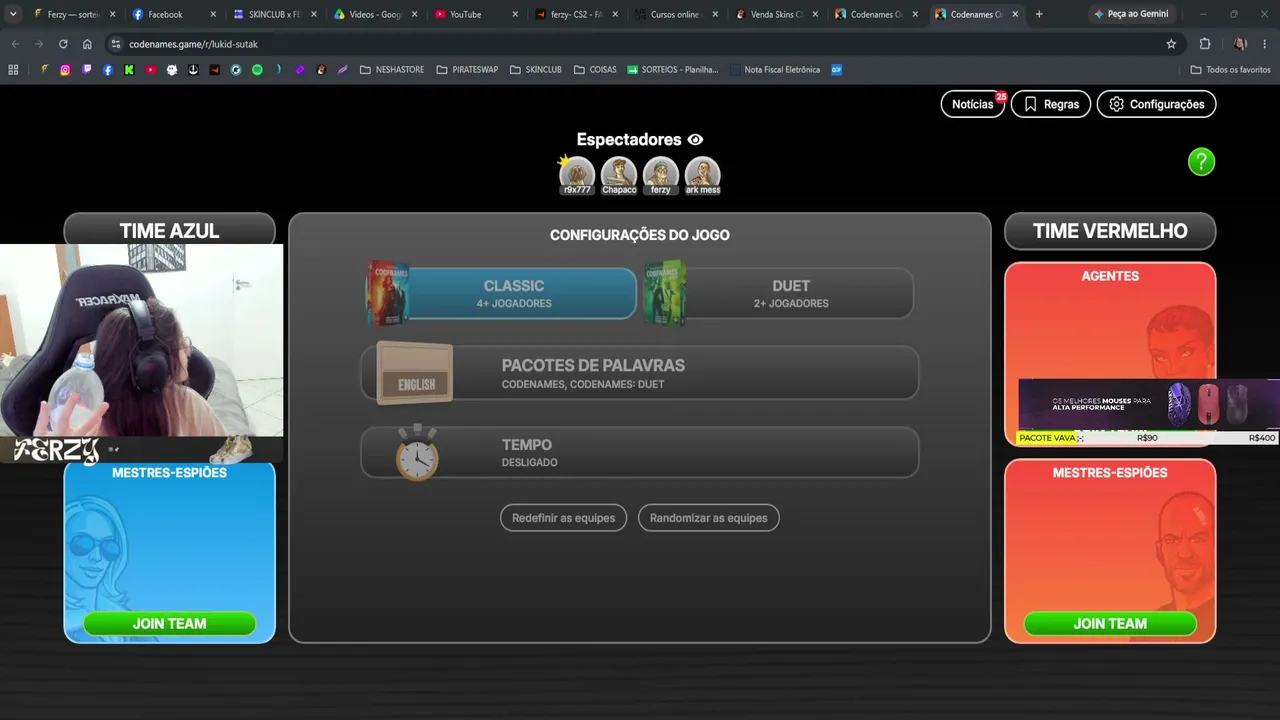
Task: Click spectator avatar Chapaco
Action: (x=619, y=175)
